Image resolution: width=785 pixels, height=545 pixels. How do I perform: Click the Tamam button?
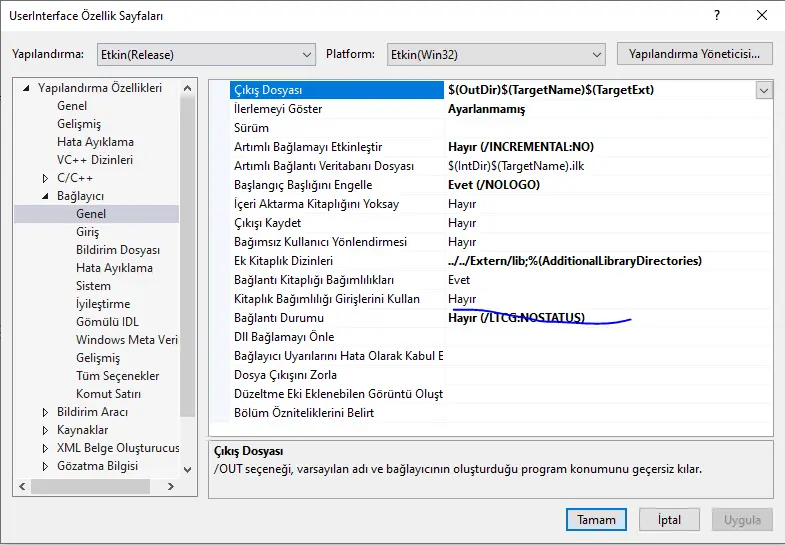pos(596,520)
